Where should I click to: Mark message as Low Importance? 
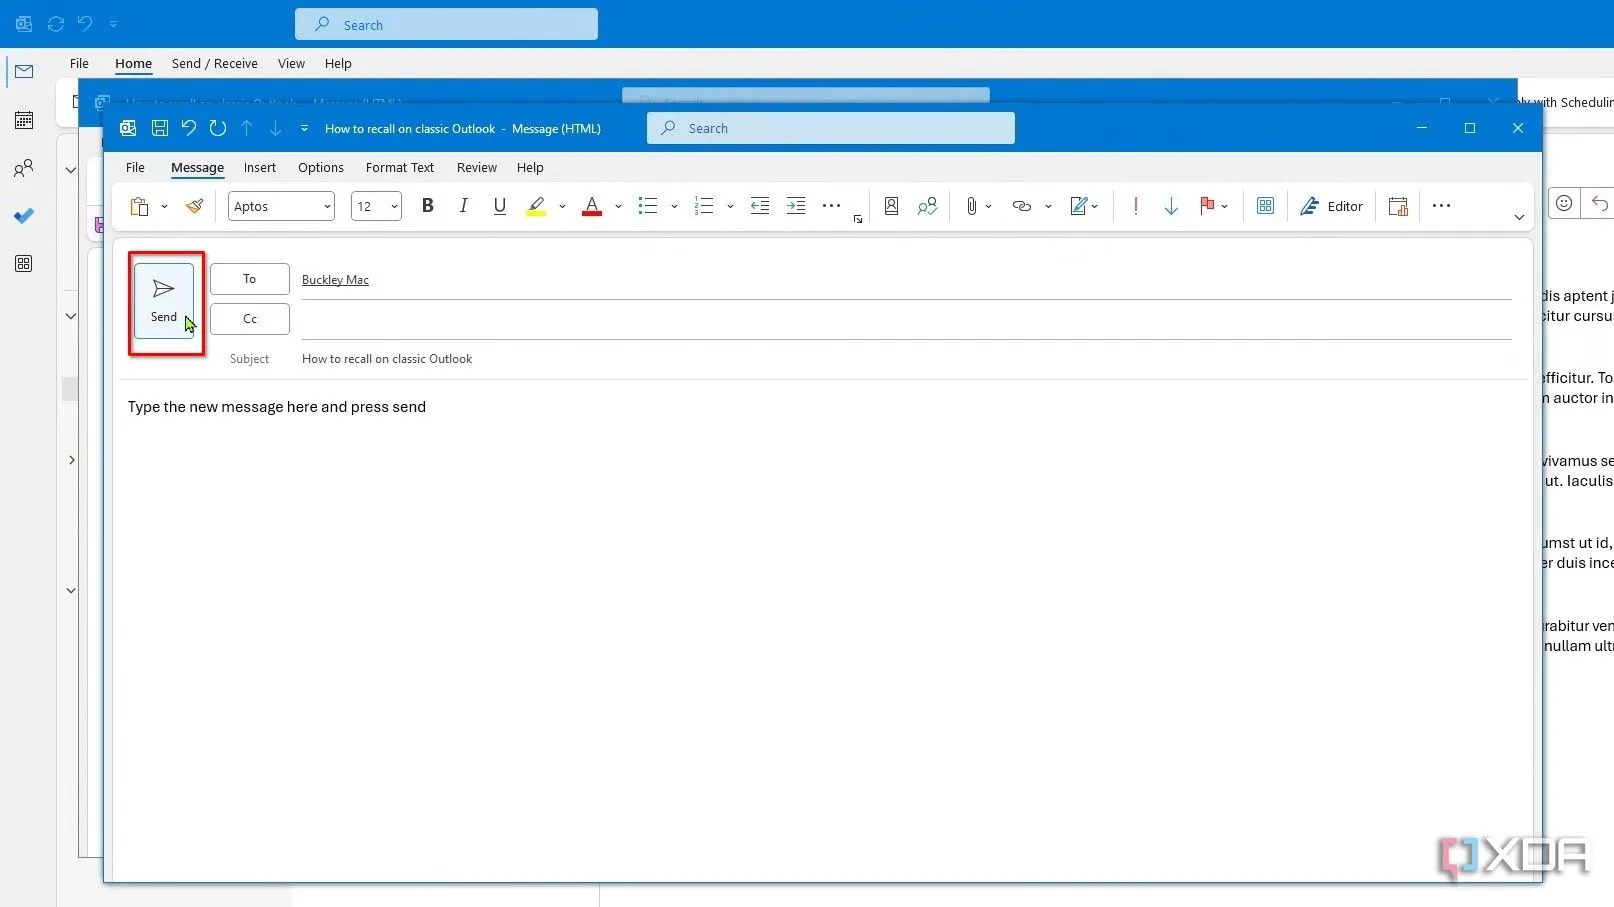click(x=1171, y=206)
